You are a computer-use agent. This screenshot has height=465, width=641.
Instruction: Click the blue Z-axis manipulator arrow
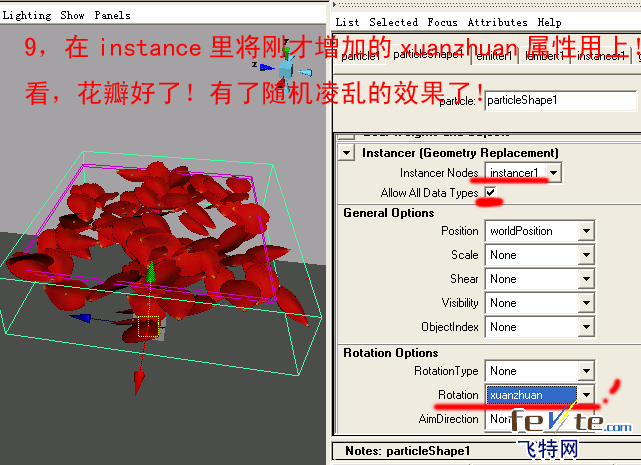pyautogui.click(x=81, y=318)
